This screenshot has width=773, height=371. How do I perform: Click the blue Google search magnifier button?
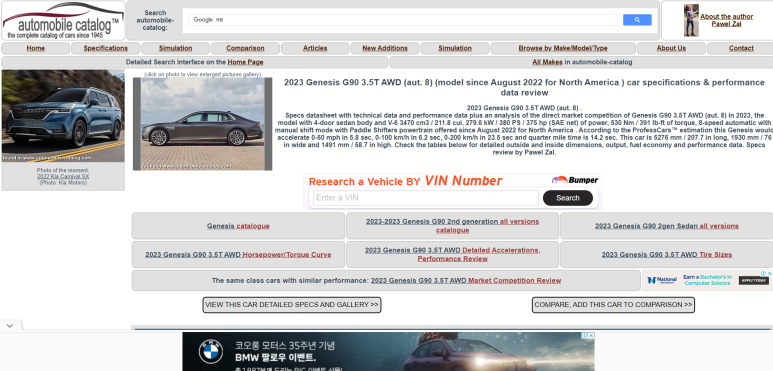pos(637,20)
